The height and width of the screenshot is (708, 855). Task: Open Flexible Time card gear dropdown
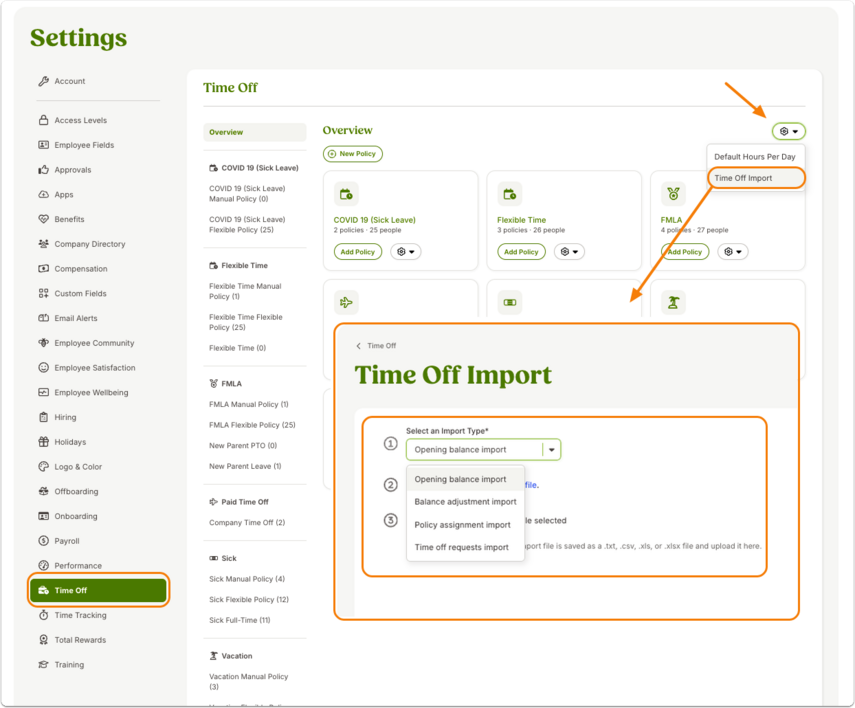click(x=569, y=251)
